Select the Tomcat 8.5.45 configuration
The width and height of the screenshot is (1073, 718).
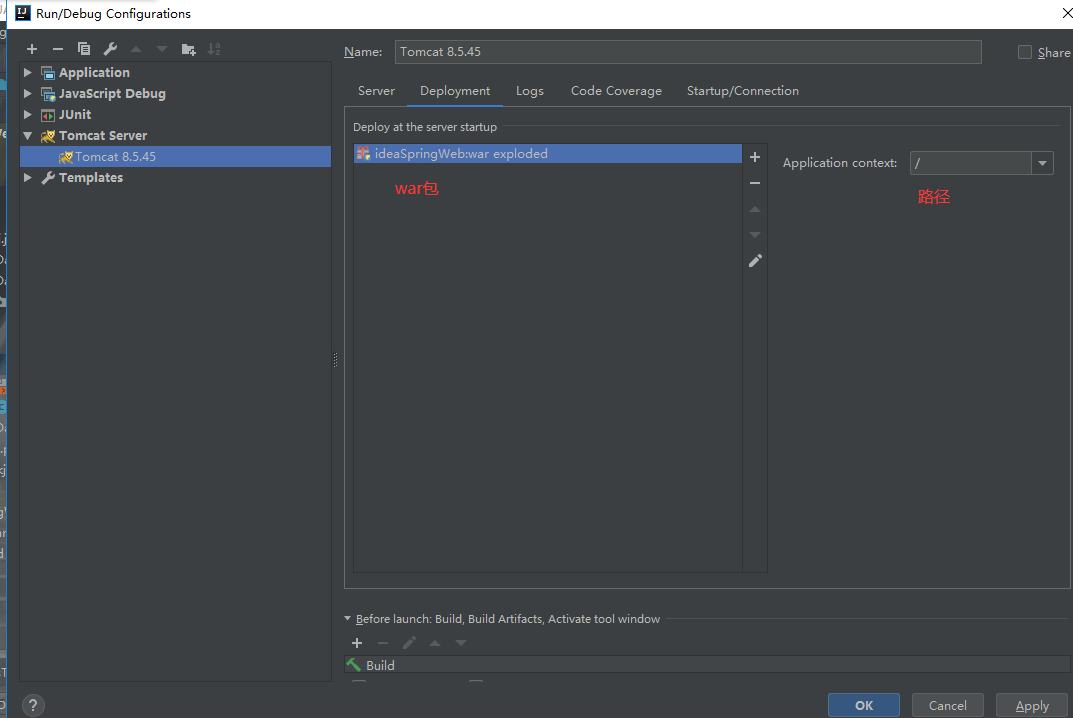(175, 157)
